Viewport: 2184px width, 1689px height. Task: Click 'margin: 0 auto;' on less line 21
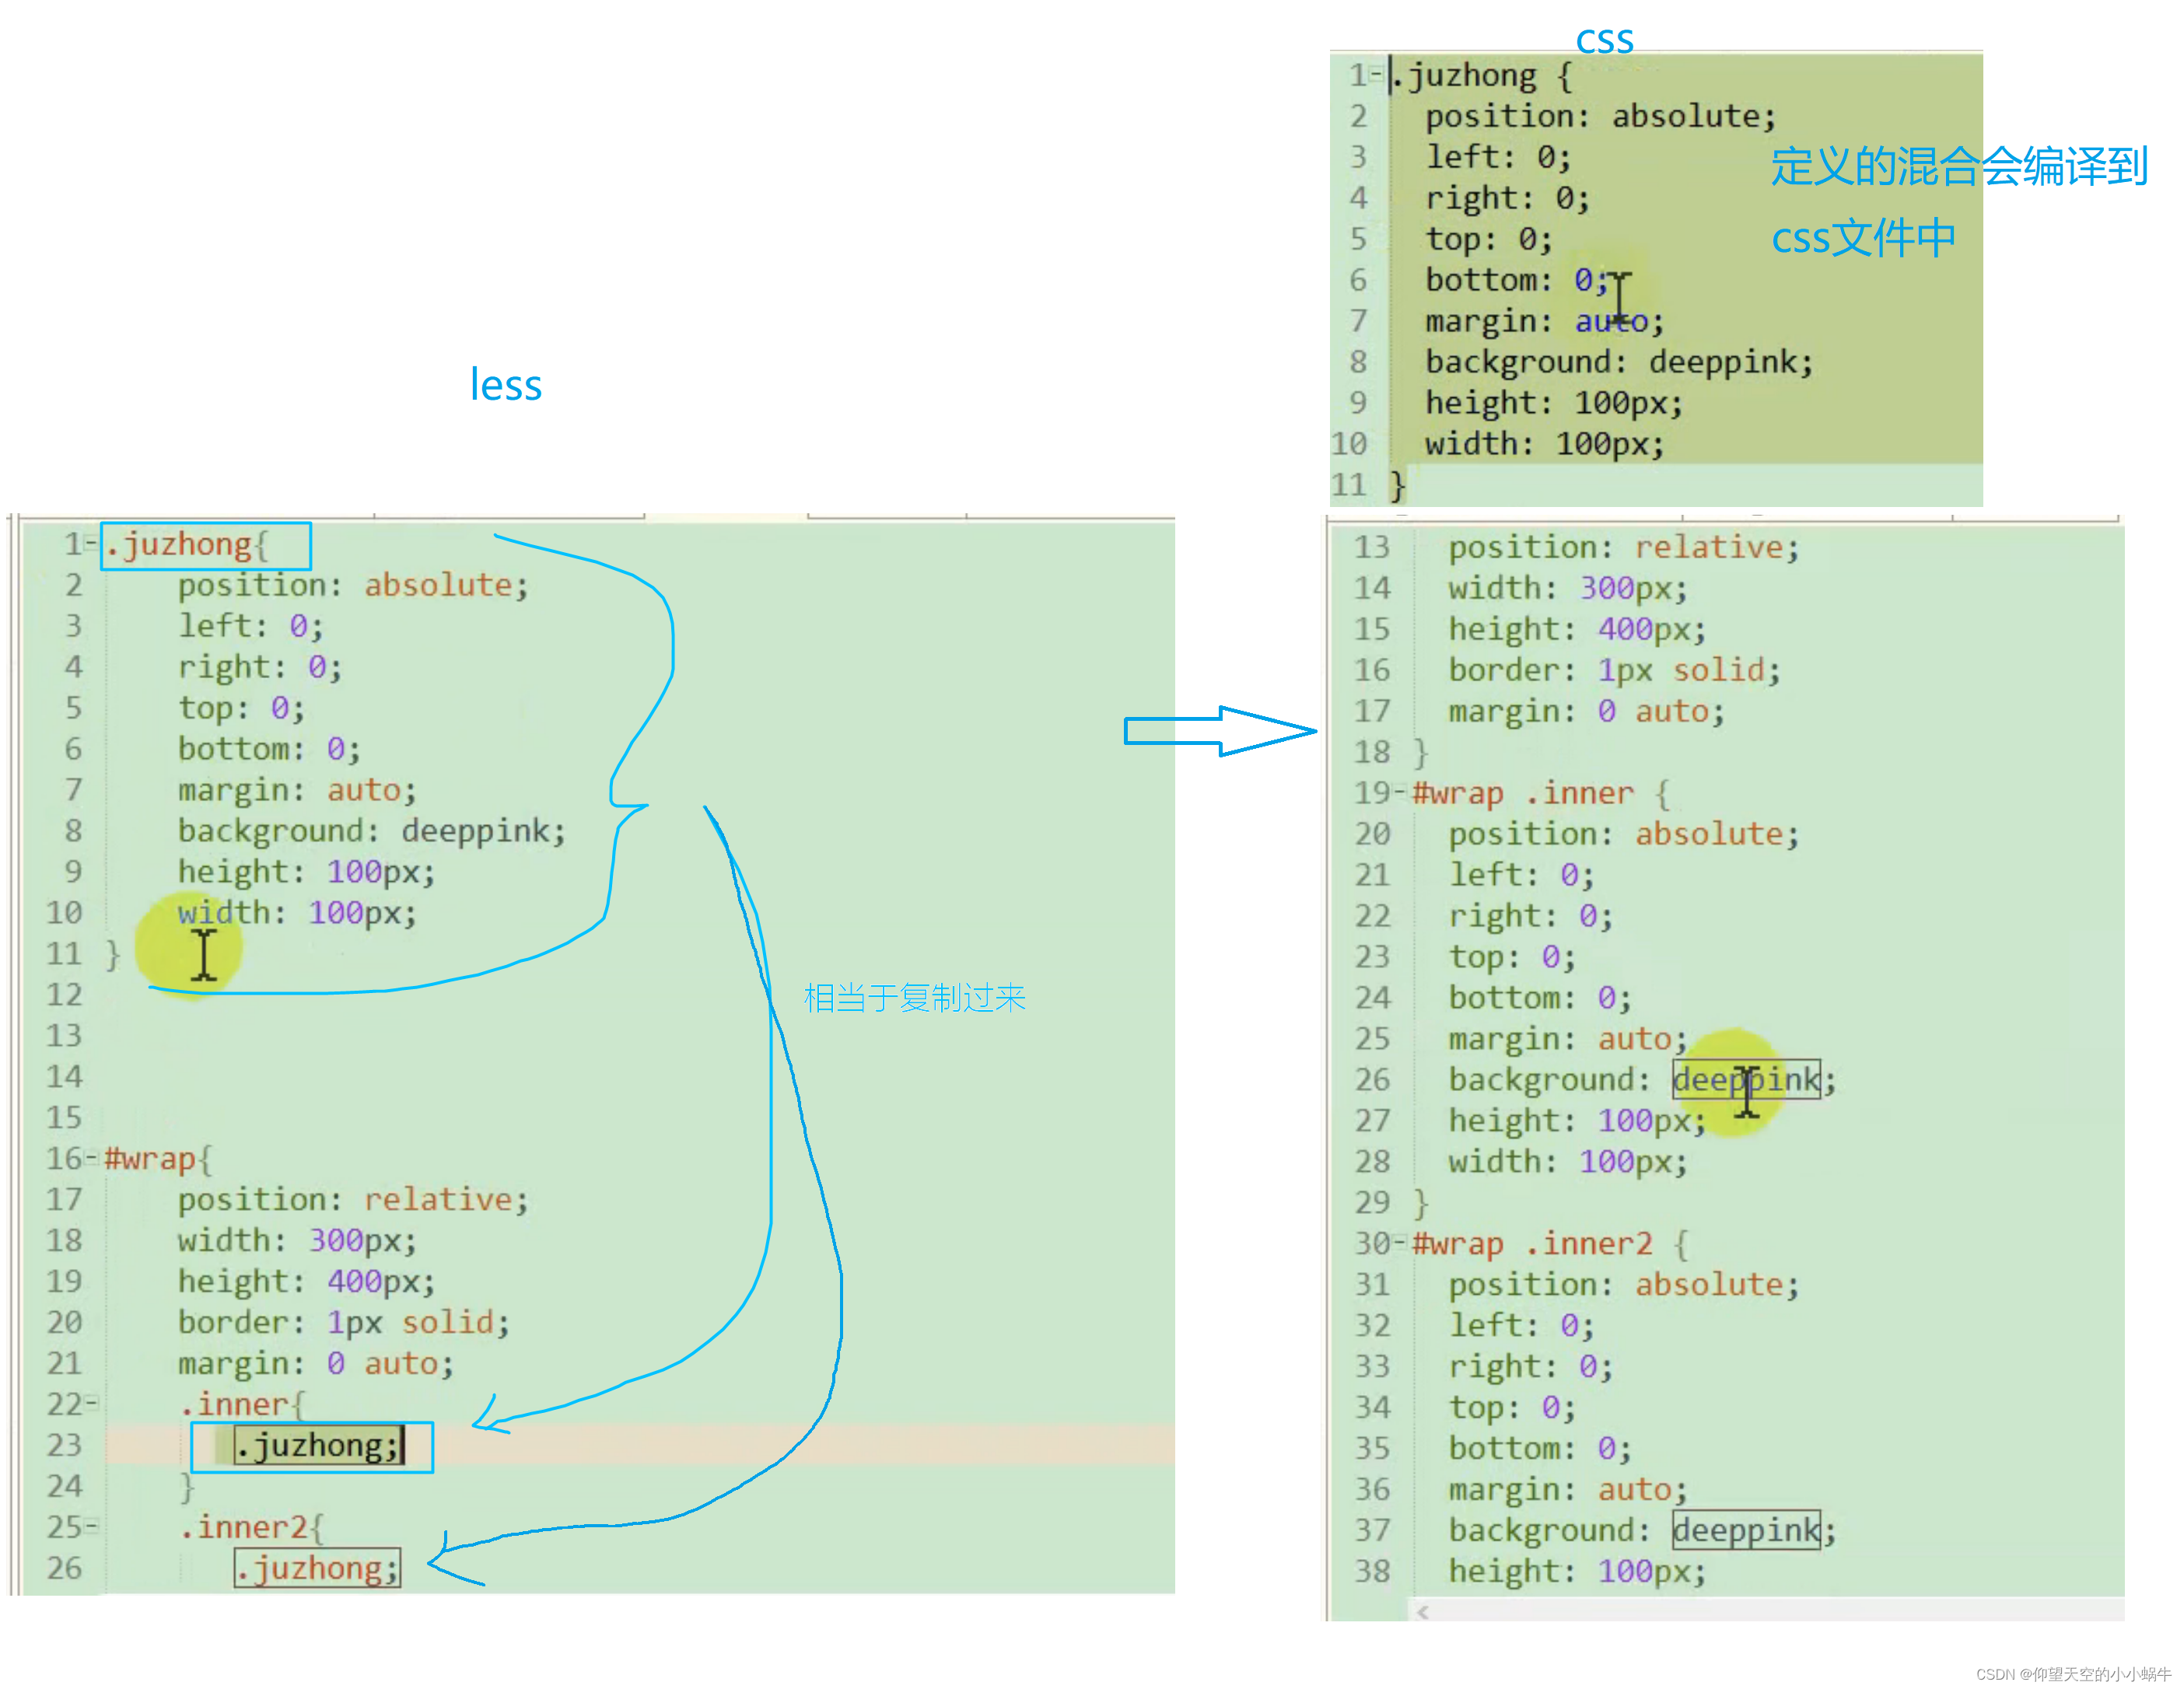tap(316, 1363)
